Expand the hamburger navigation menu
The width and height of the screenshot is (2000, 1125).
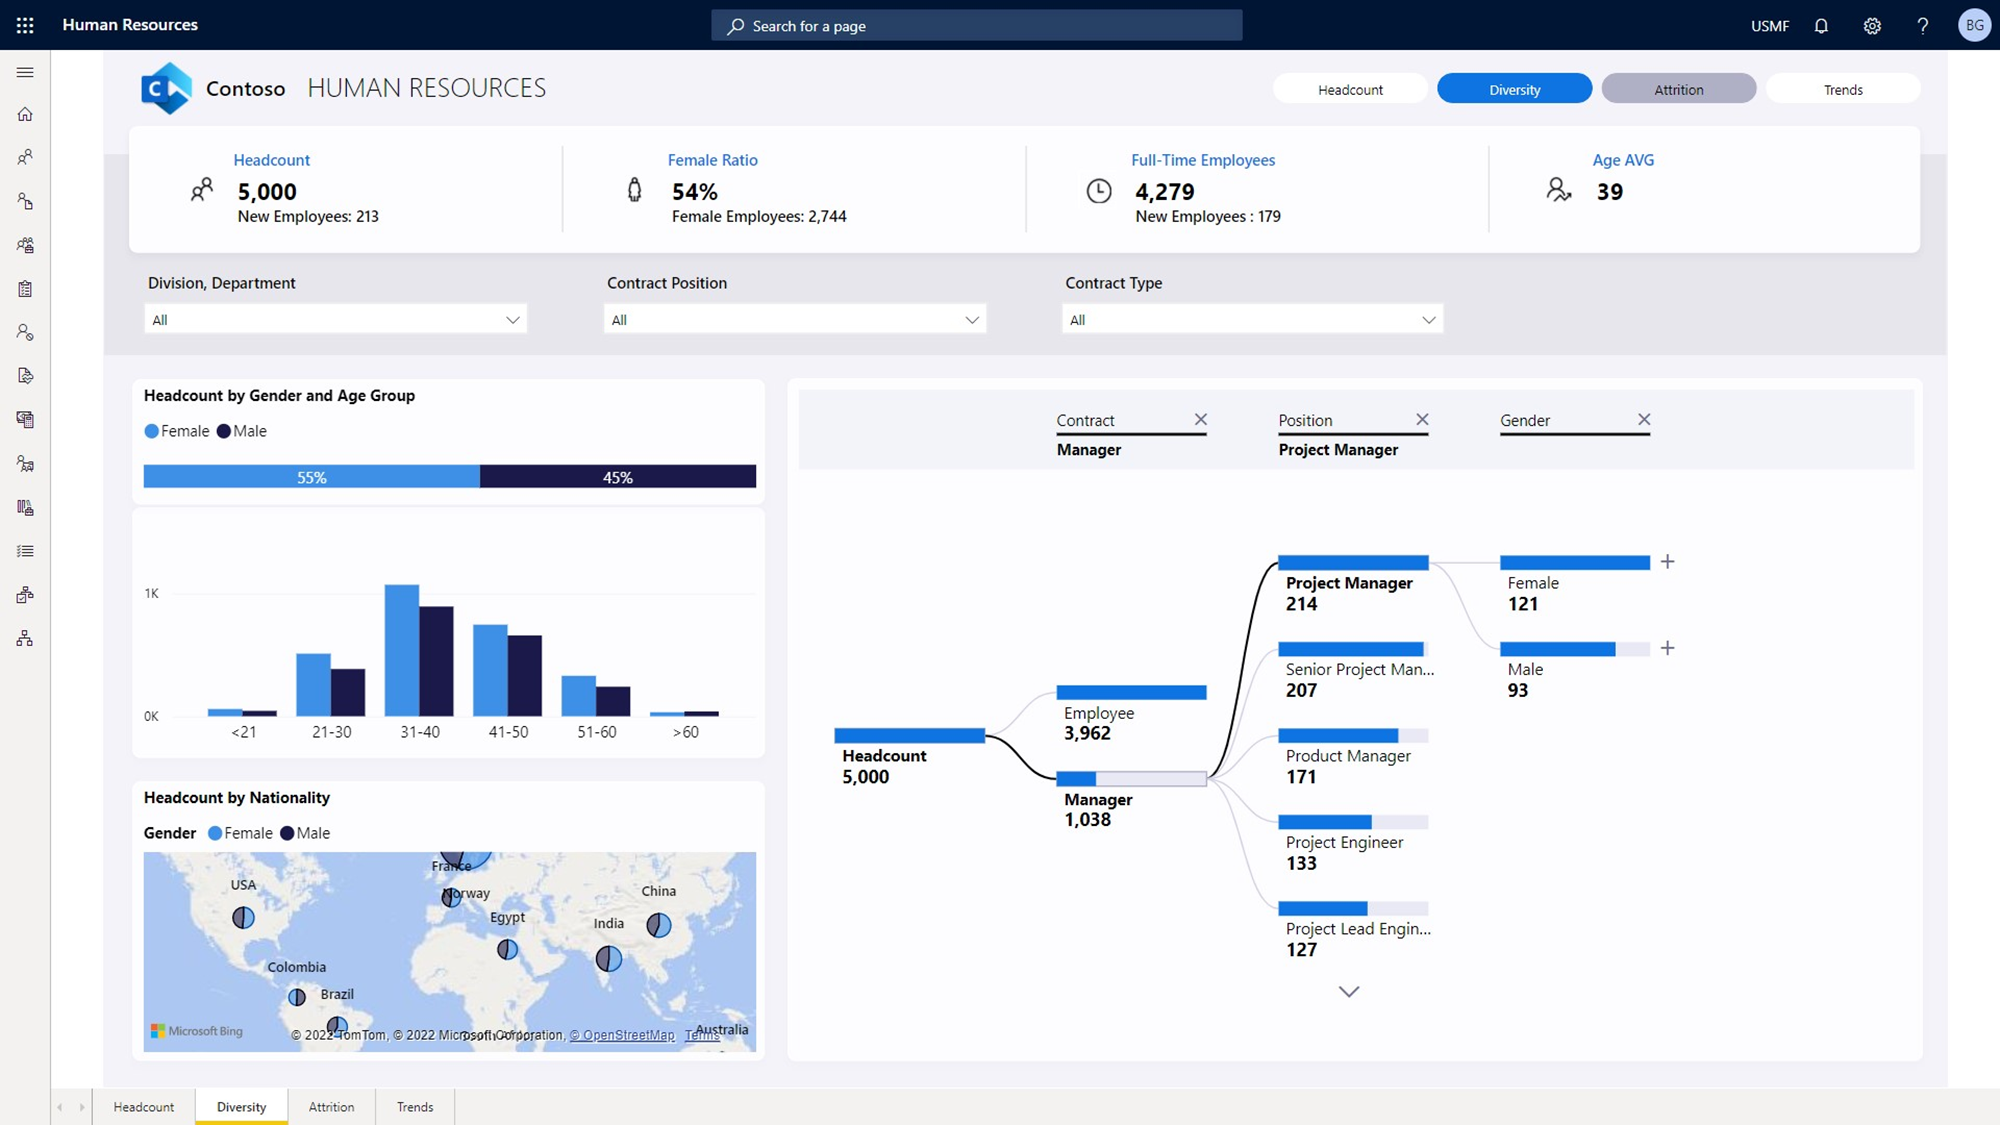25,72
